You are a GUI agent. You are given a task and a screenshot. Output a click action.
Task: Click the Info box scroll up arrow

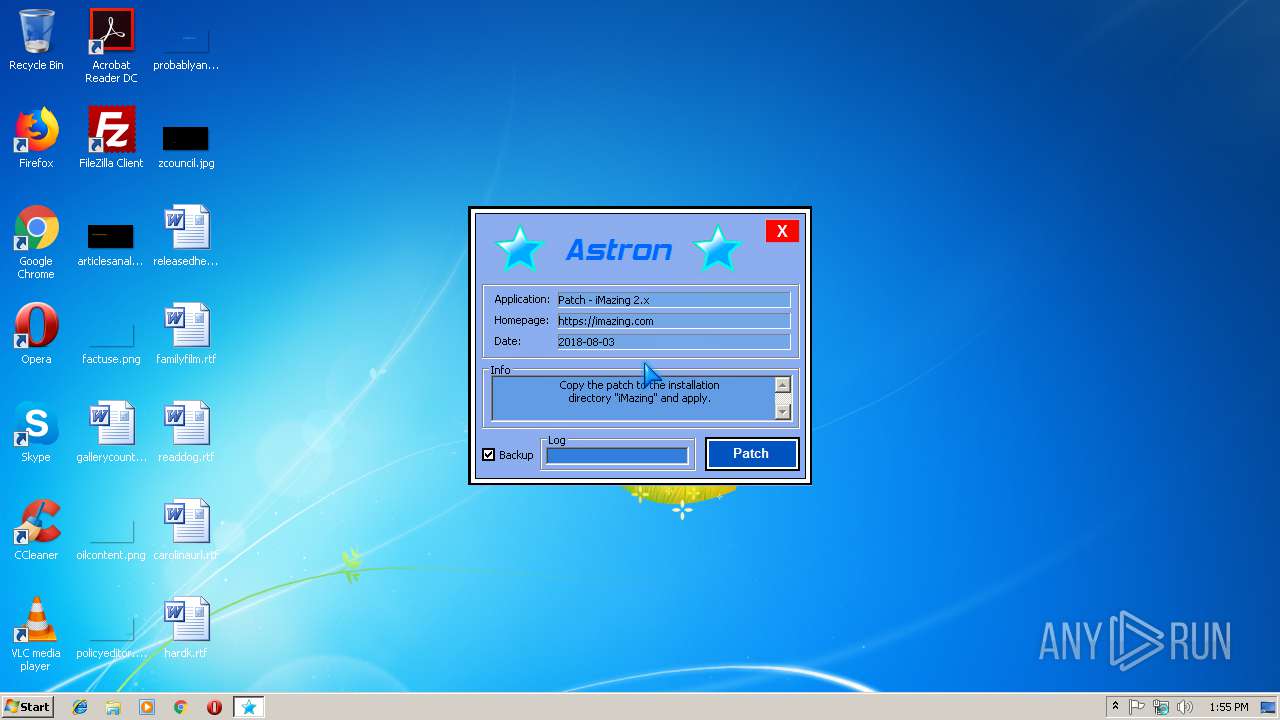click(782, 385)
